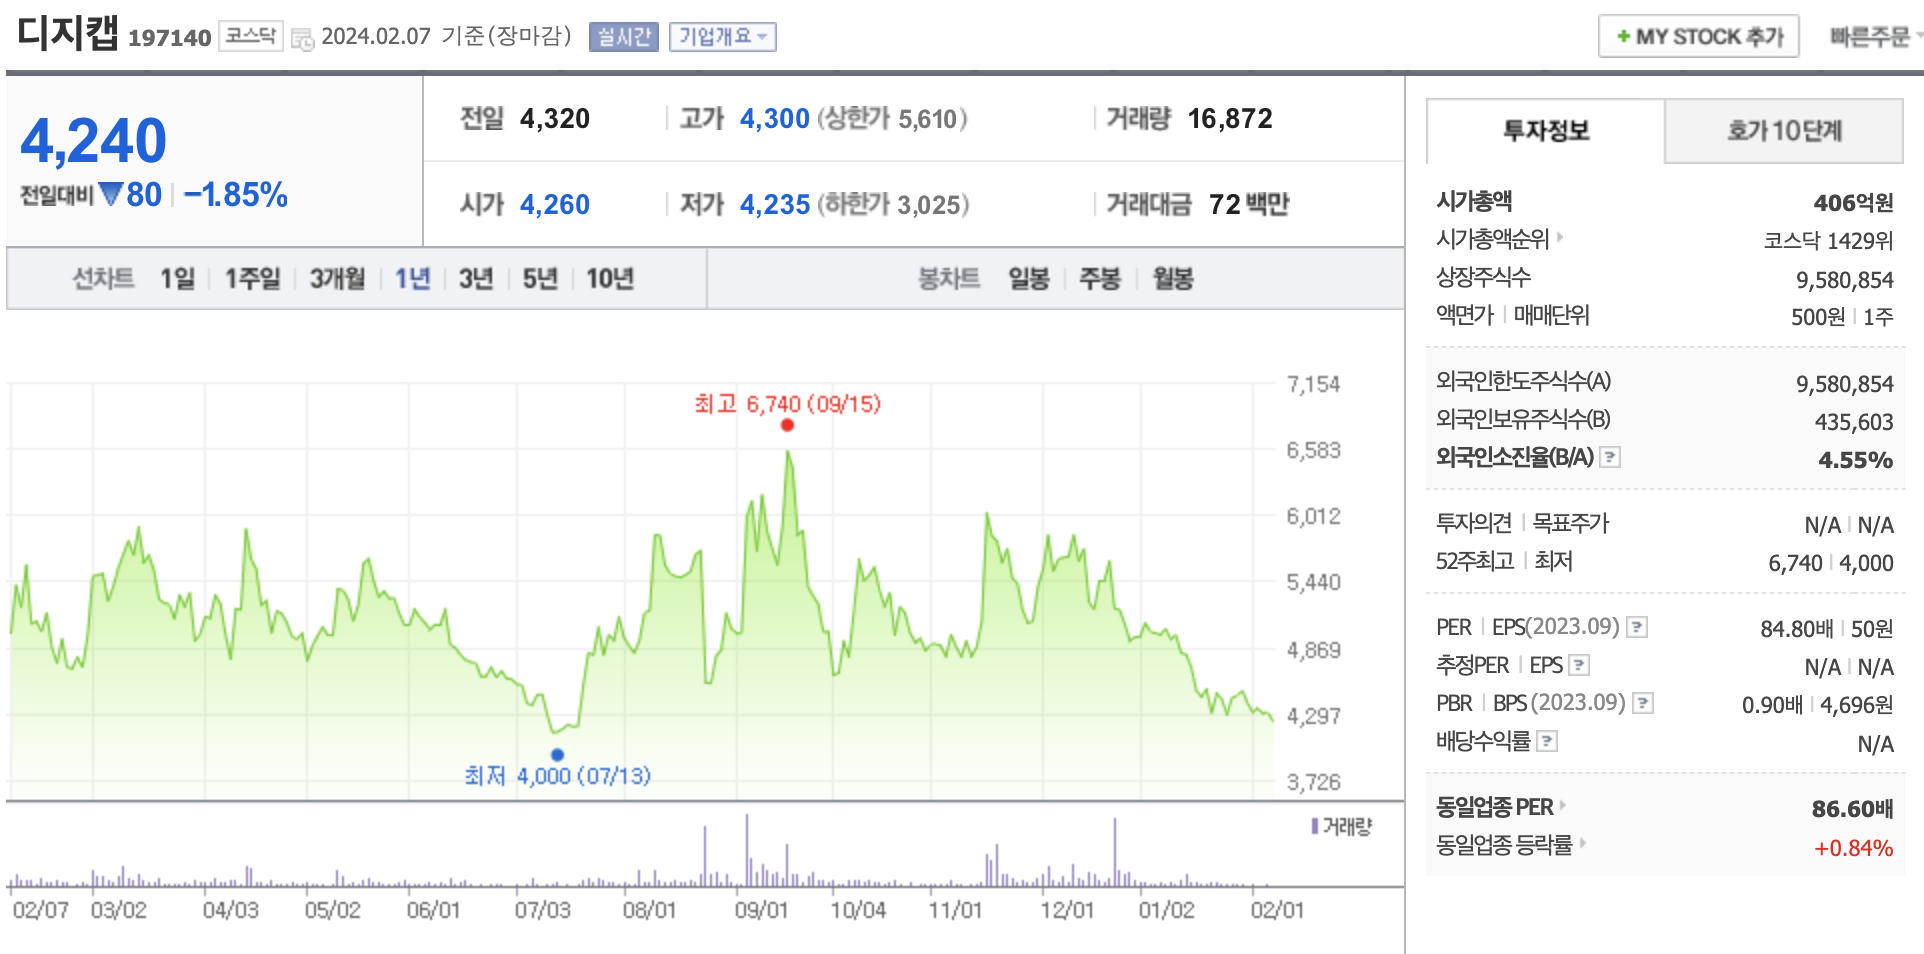Show the 월봉 candlestick chart
This screenshot has width=1924, height=954.
click(1173, 278)
